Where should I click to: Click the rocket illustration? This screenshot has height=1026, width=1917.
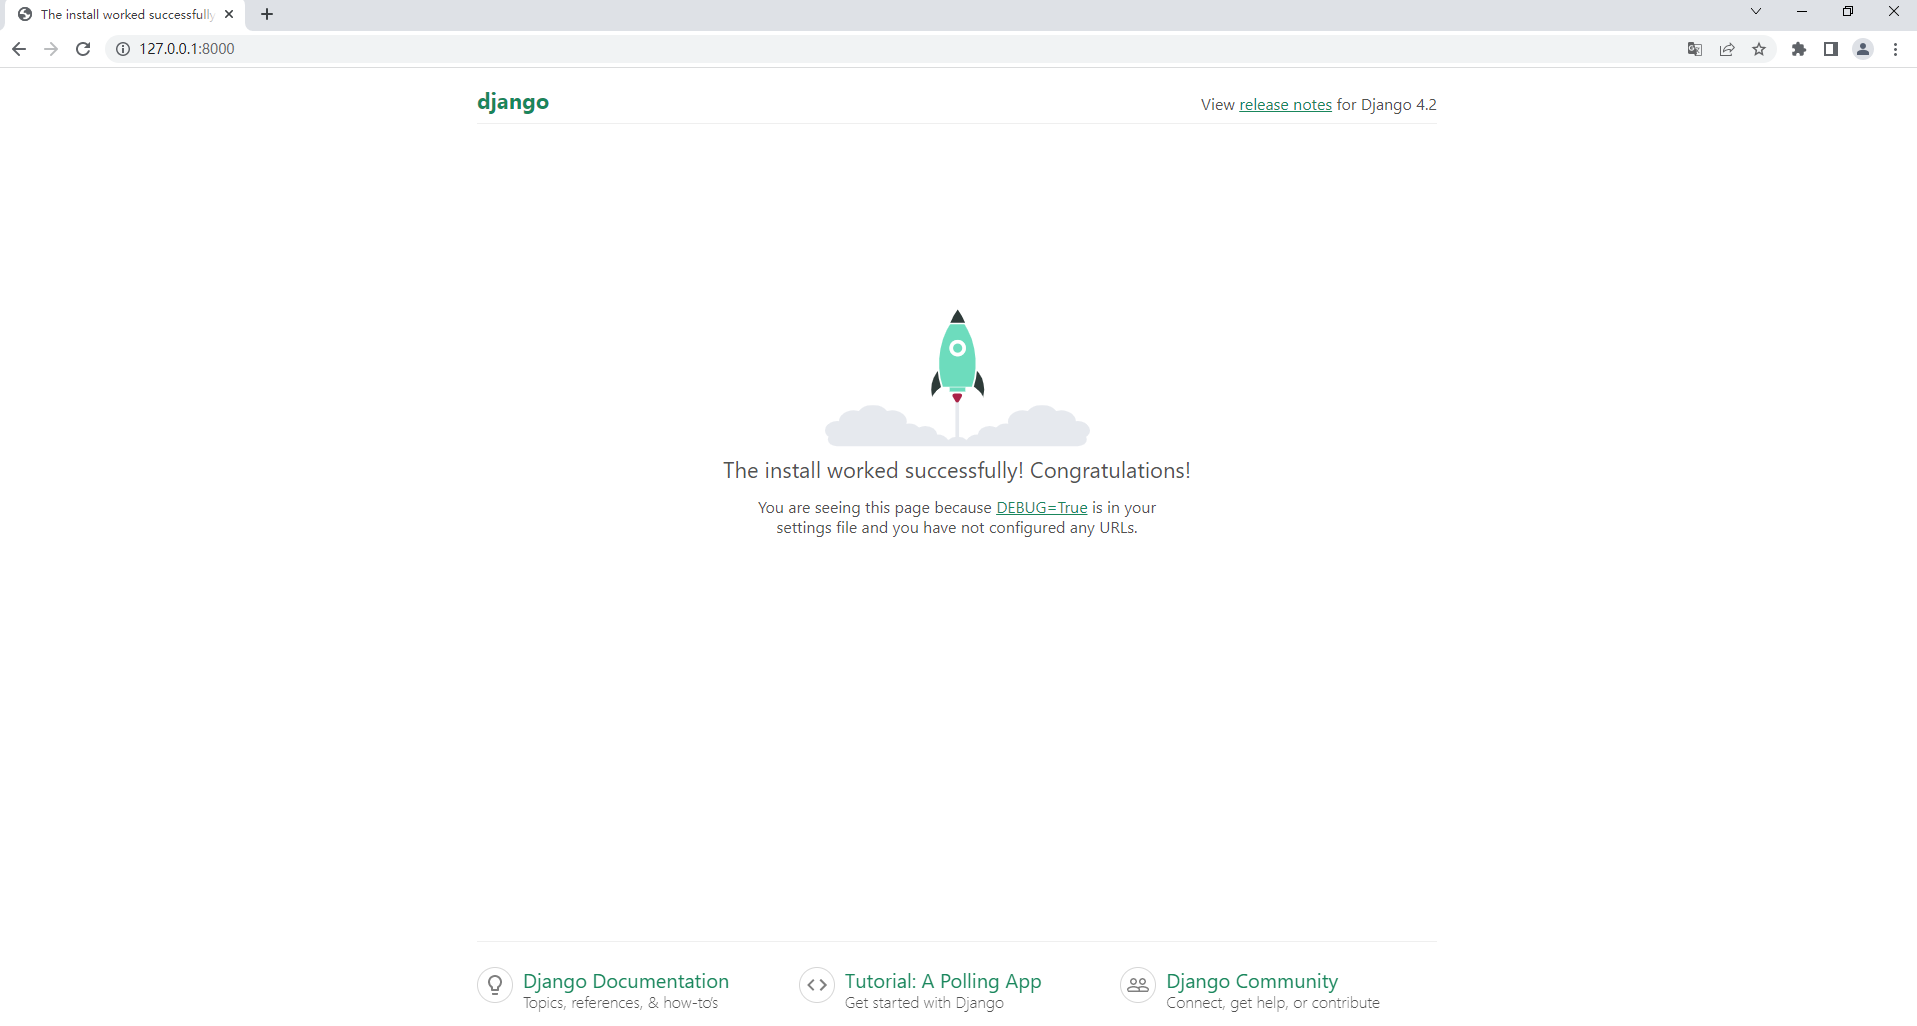tap(957, 377)
